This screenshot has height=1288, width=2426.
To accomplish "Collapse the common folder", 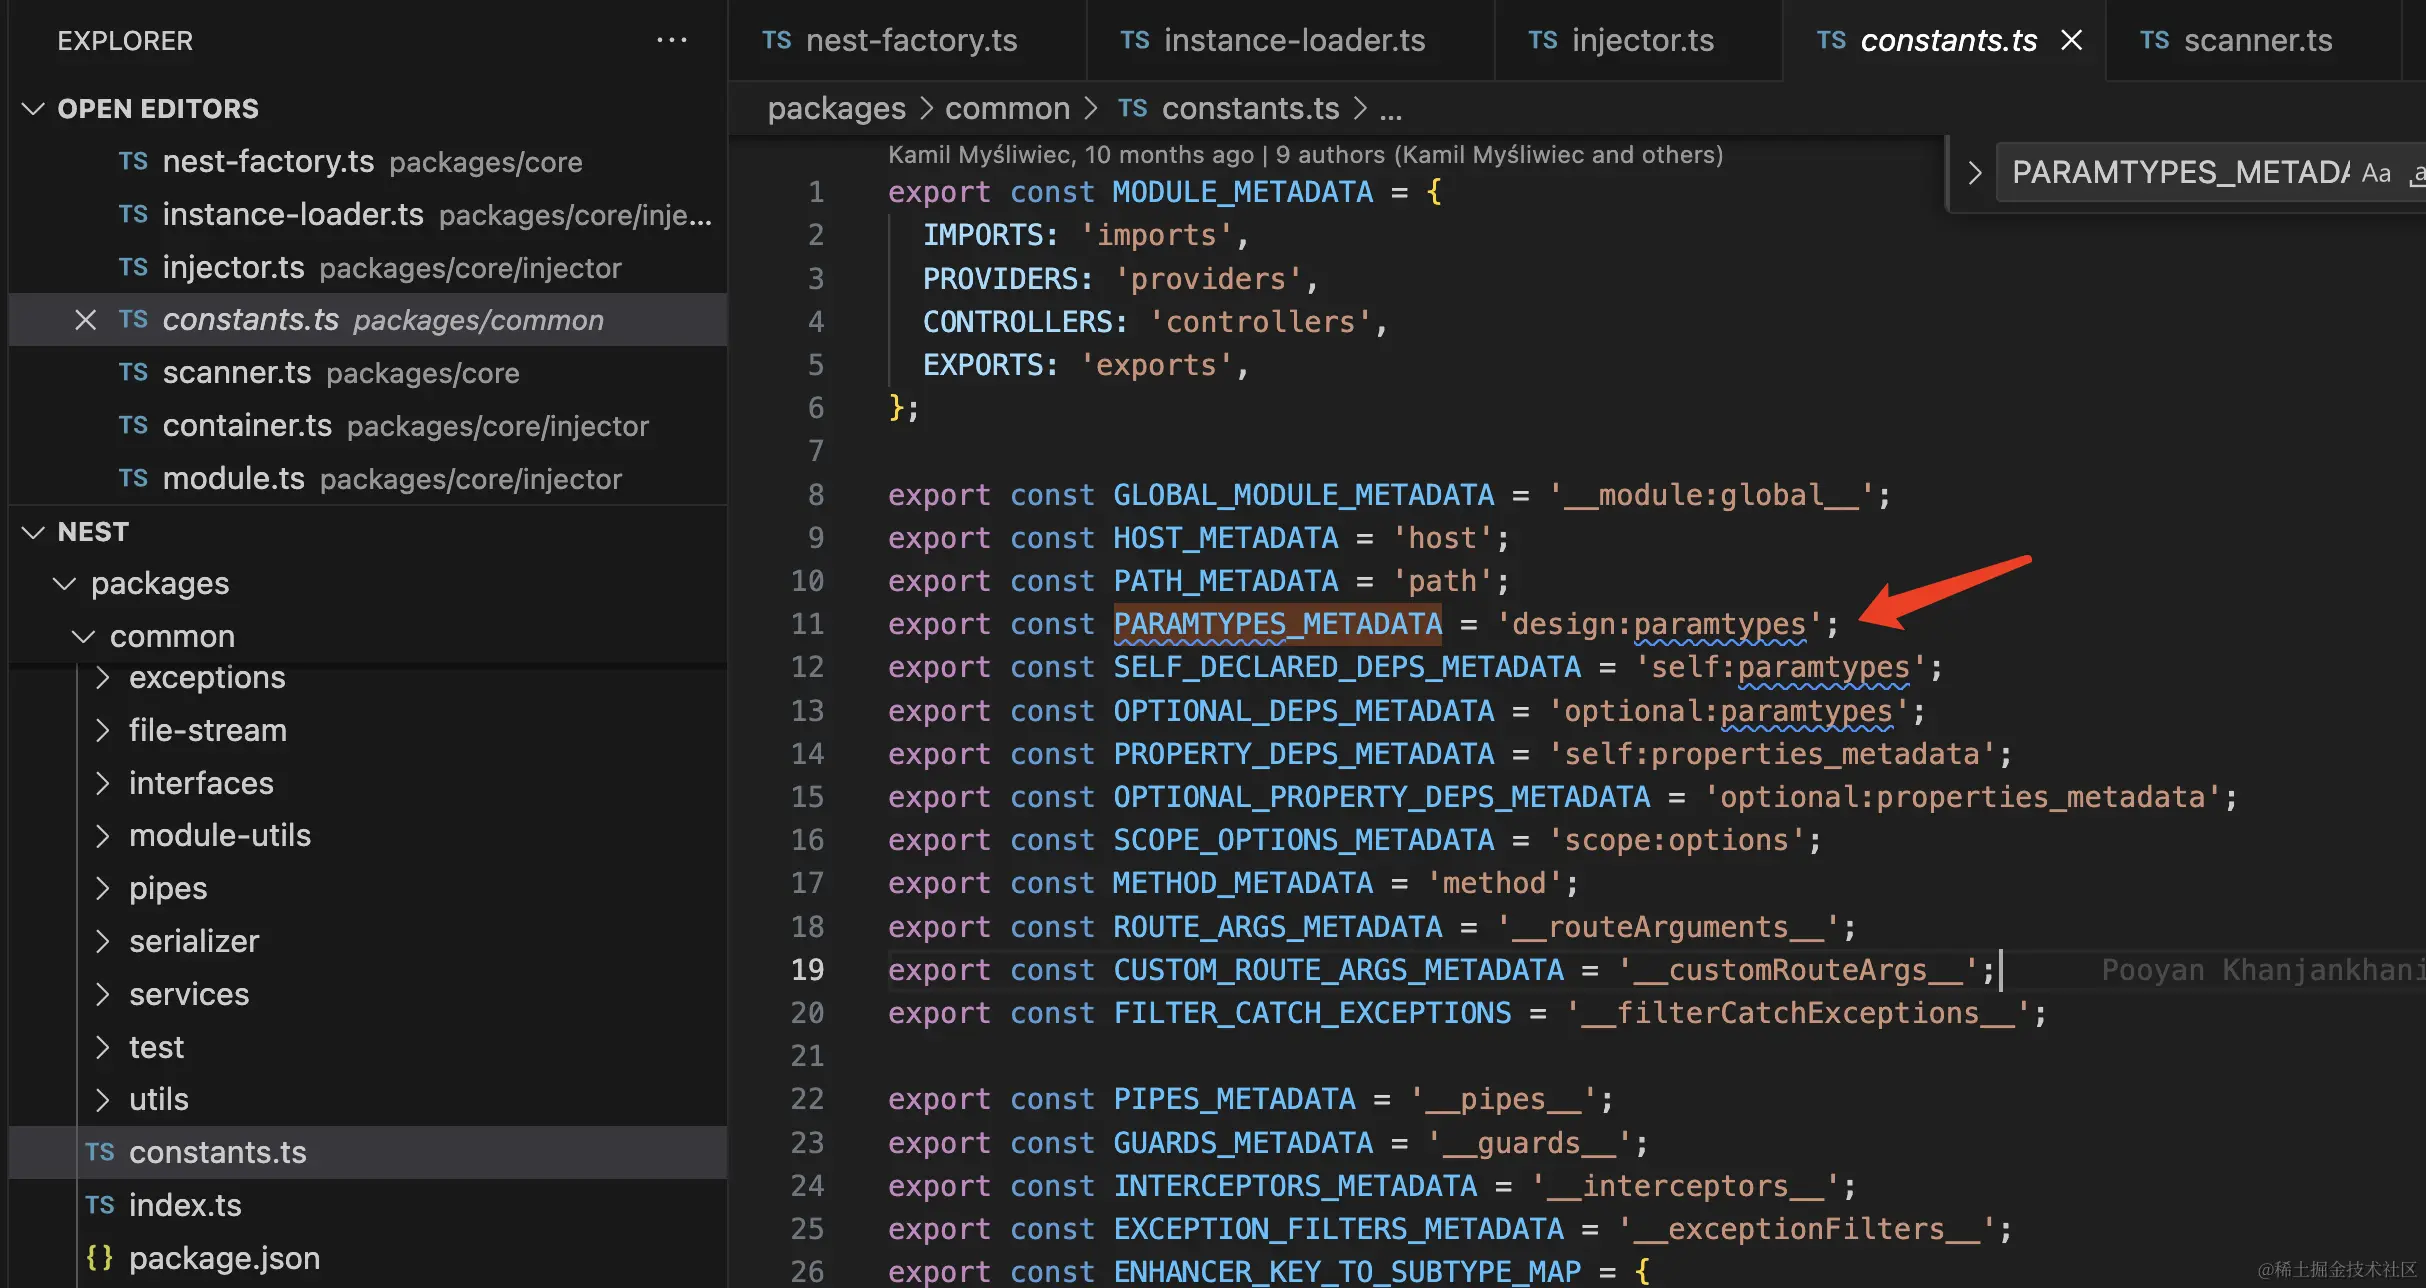I will [x=84, y=636].
